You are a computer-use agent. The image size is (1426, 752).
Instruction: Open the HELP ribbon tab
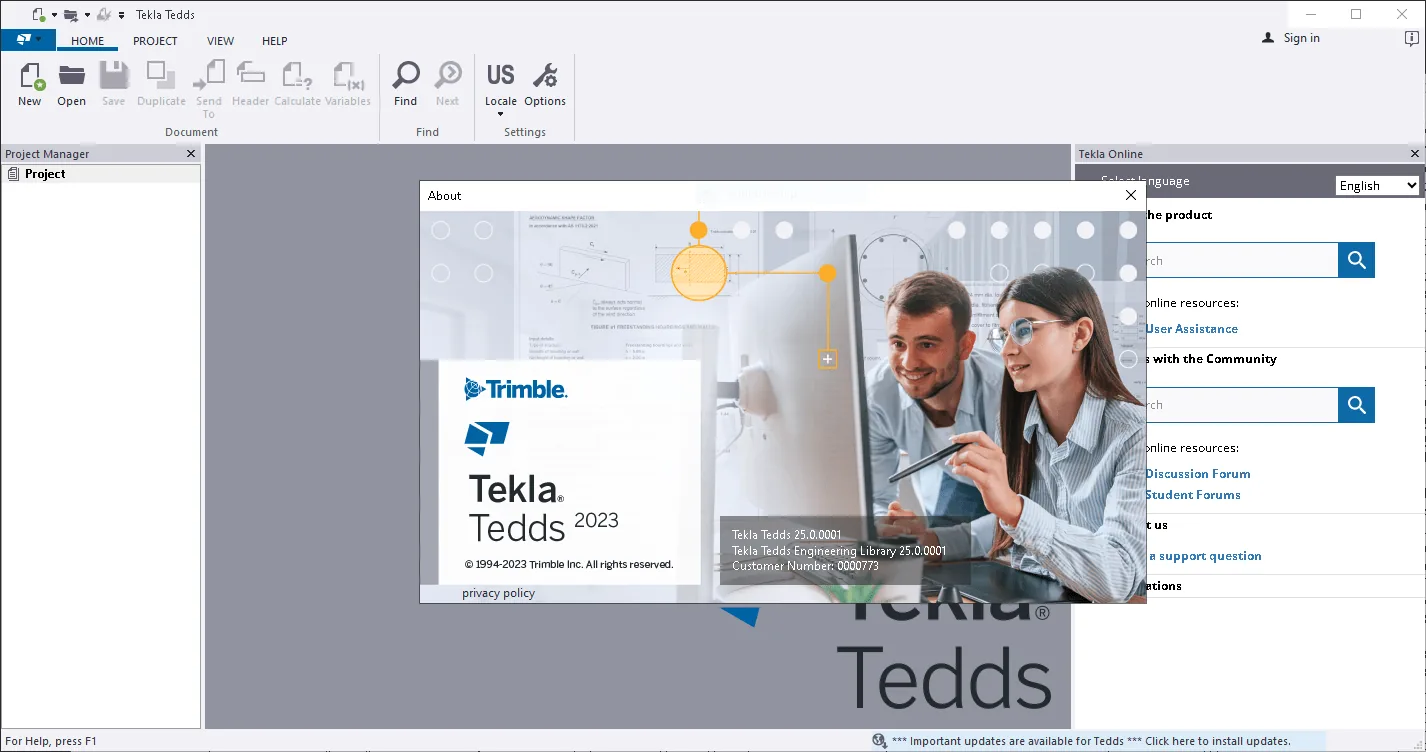(275, 41)
